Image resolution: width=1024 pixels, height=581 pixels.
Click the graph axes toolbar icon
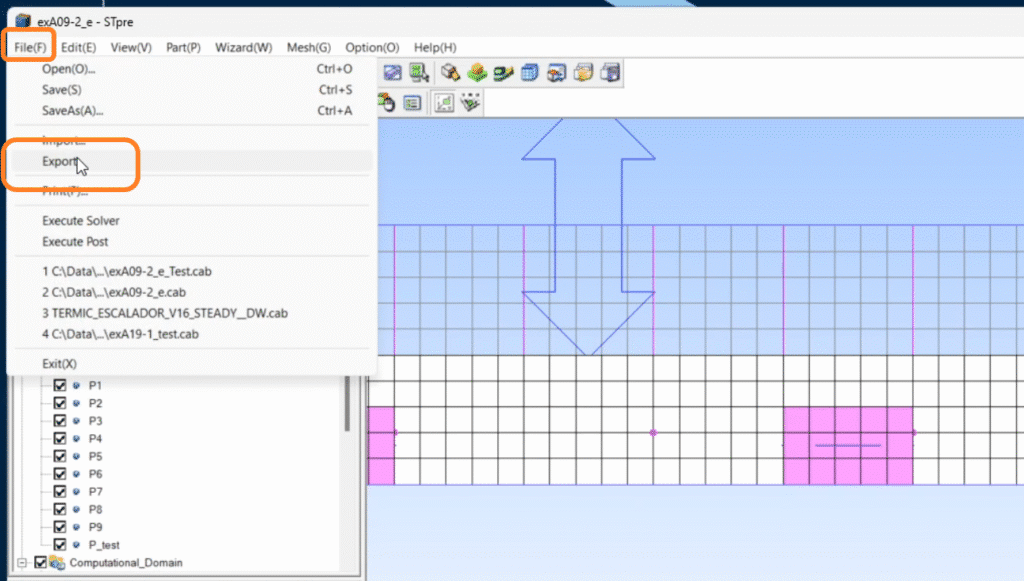pyautogui.click(x=444, y=103)
